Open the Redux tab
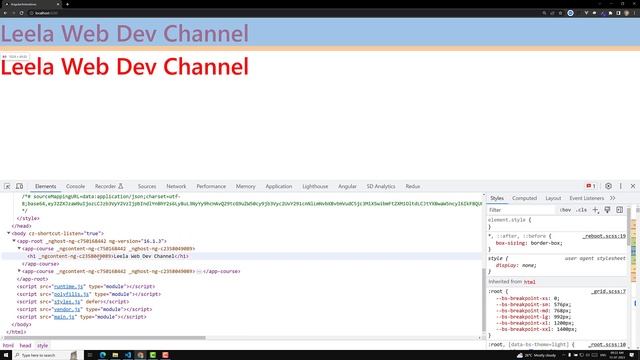Screen dimensions: 640x360 413,186
